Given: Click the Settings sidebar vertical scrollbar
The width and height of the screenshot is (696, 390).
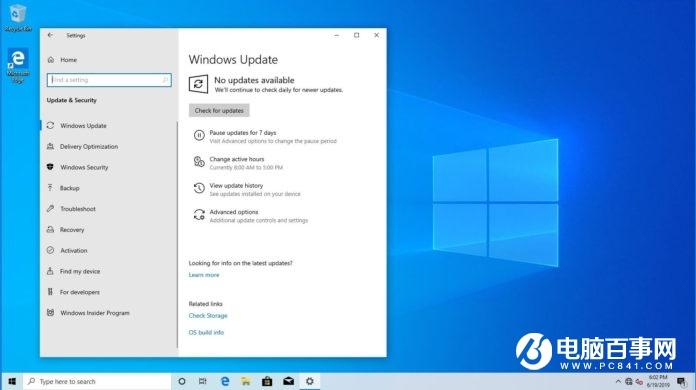Looking at the screenshot, I should point(177,235).
